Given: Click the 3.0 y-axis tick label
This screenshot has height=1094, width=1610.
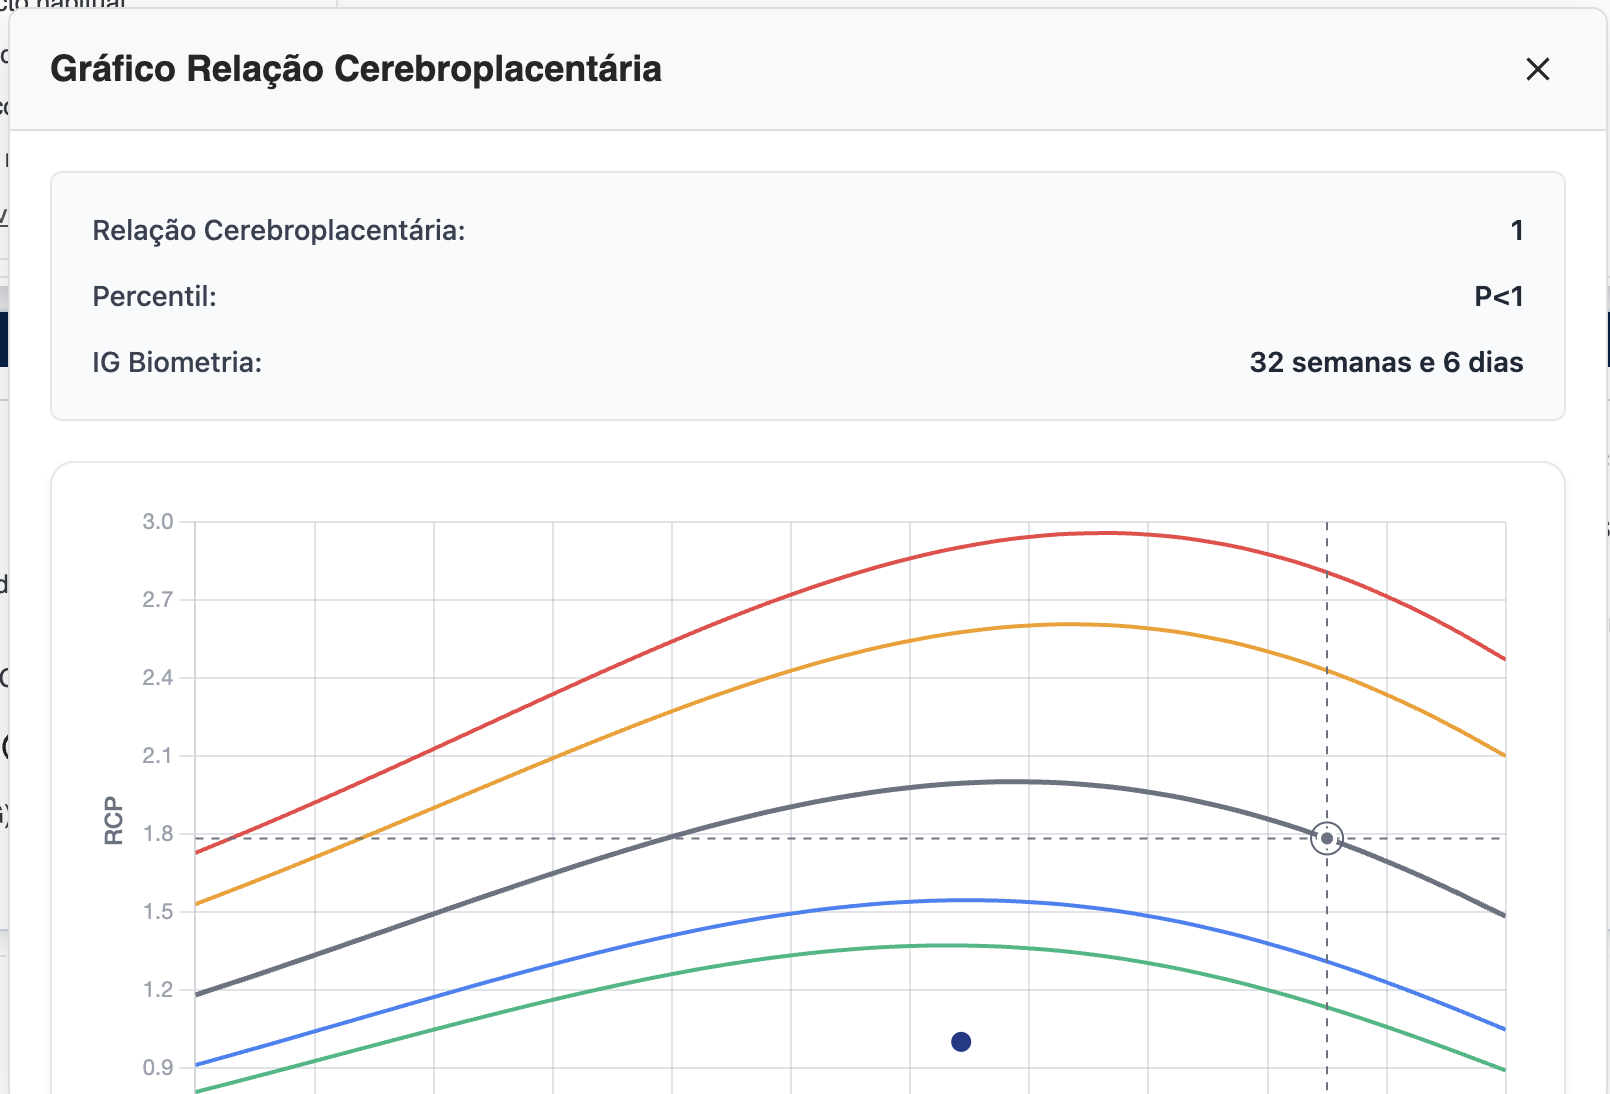Looking at the screenshot, I should (x=158, y=522).
